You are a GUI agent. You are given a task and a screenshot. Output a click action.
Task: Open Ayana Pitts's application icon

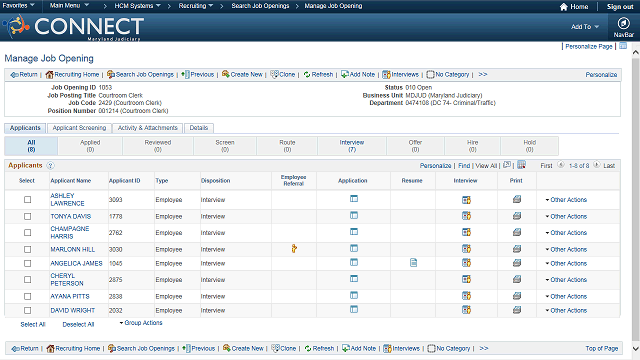pos(354,295)
